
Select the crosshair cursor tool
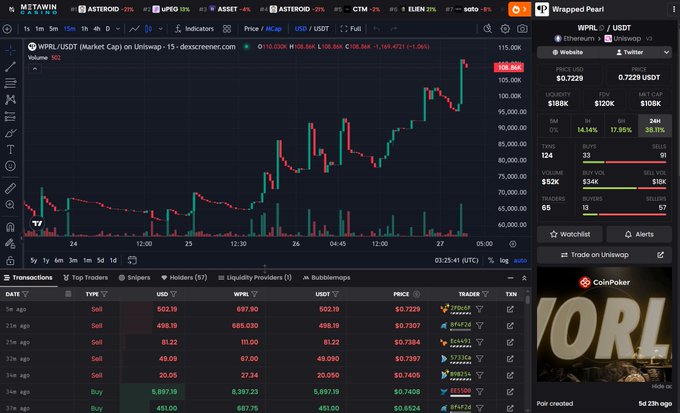(x=10, y=50)
